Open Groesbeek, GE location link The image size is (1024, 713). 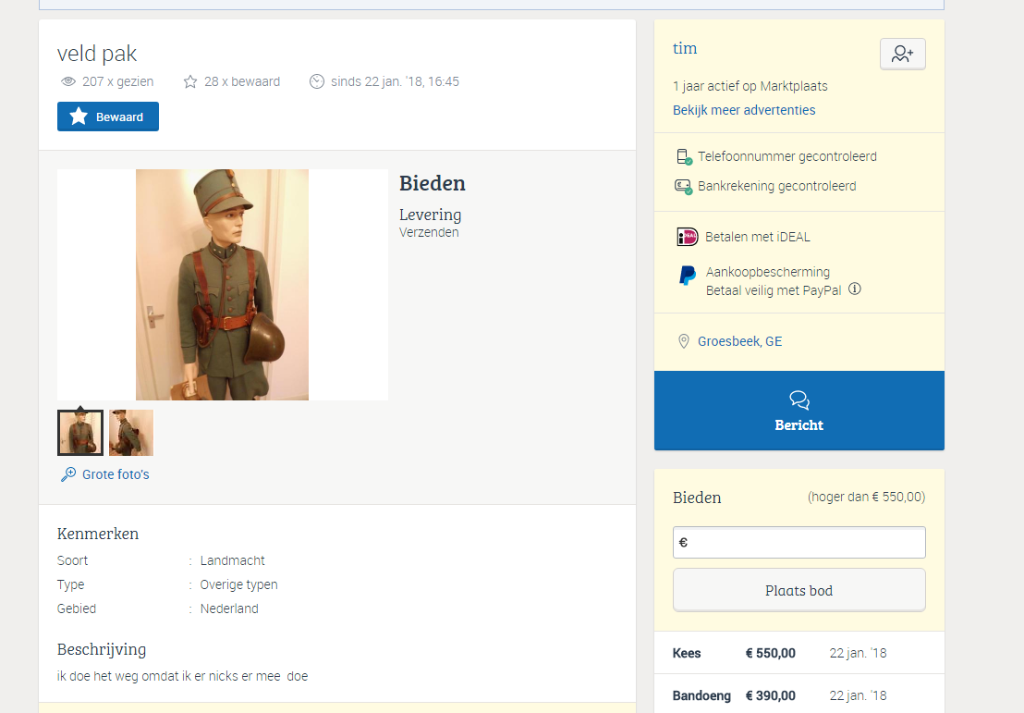[740, 341]
